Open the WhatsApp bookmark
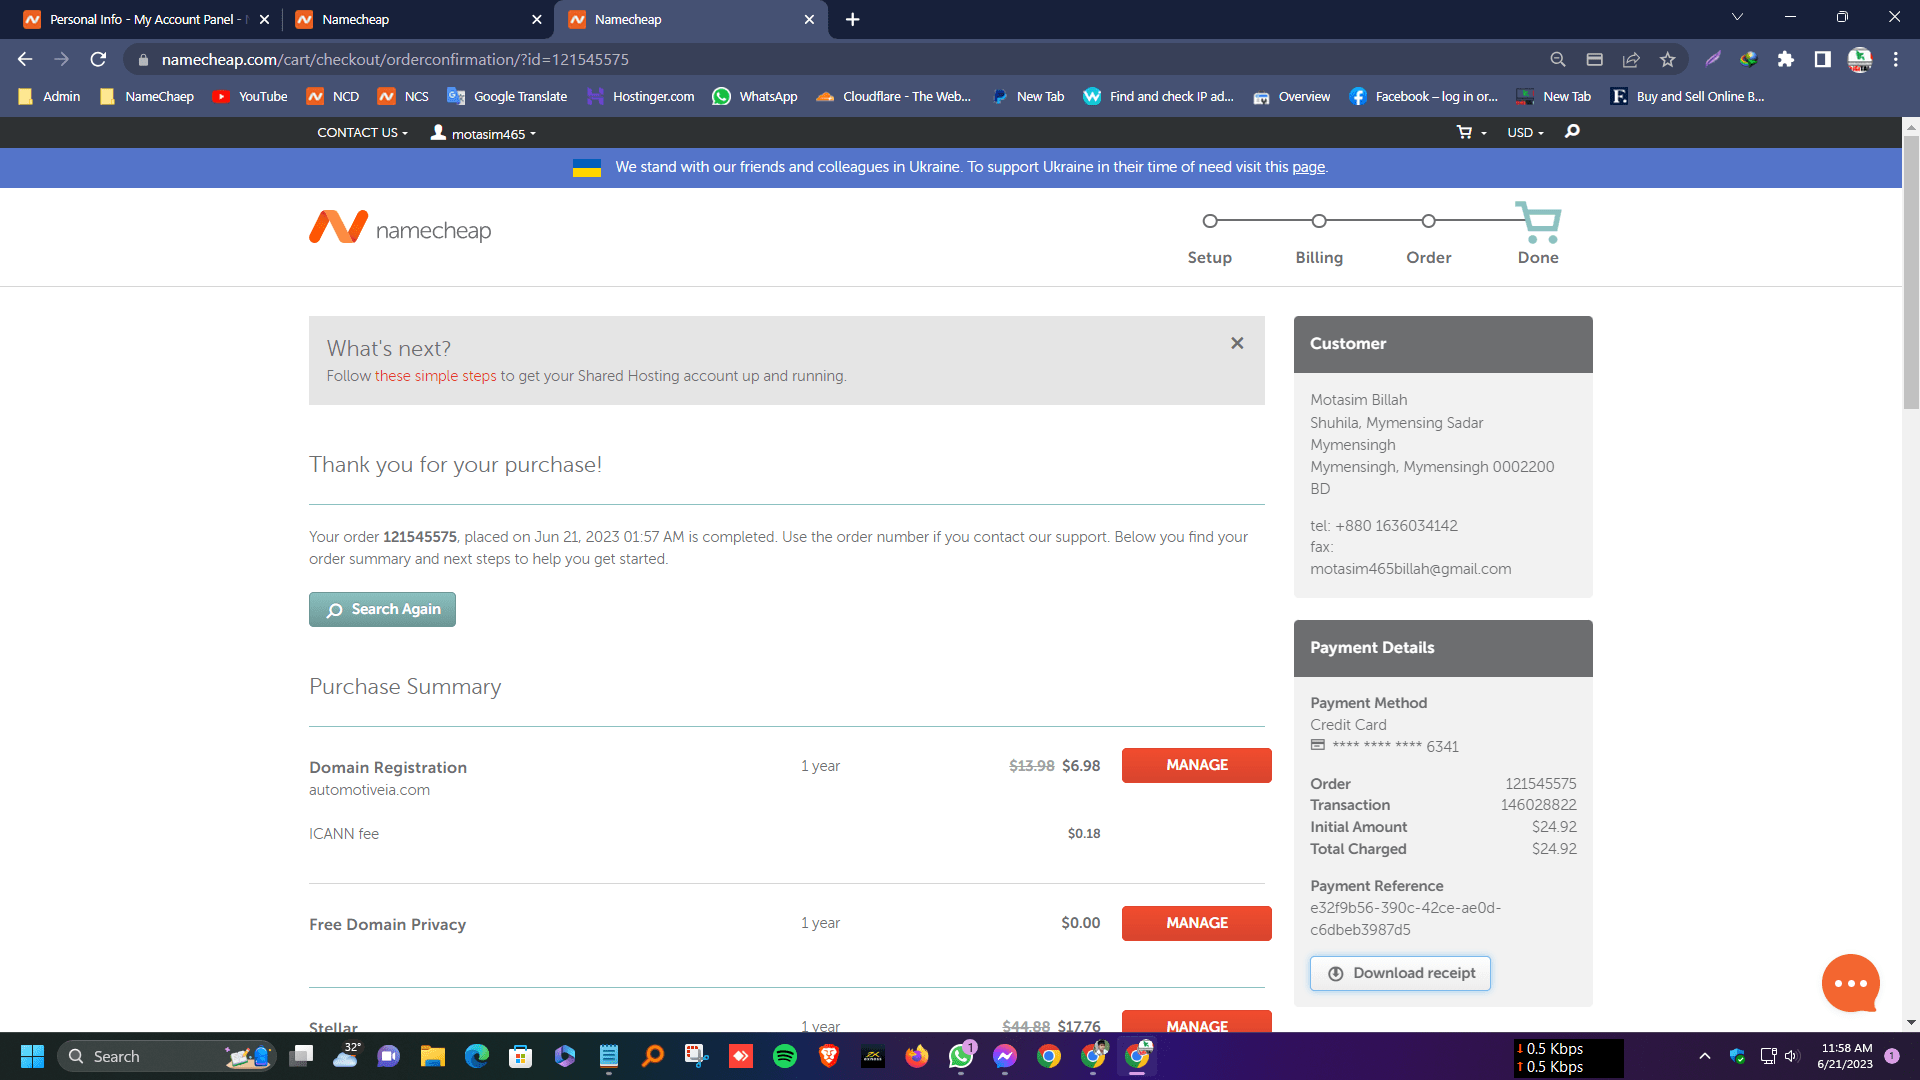The image size is (1920, 1080). [x=755, y=96]
